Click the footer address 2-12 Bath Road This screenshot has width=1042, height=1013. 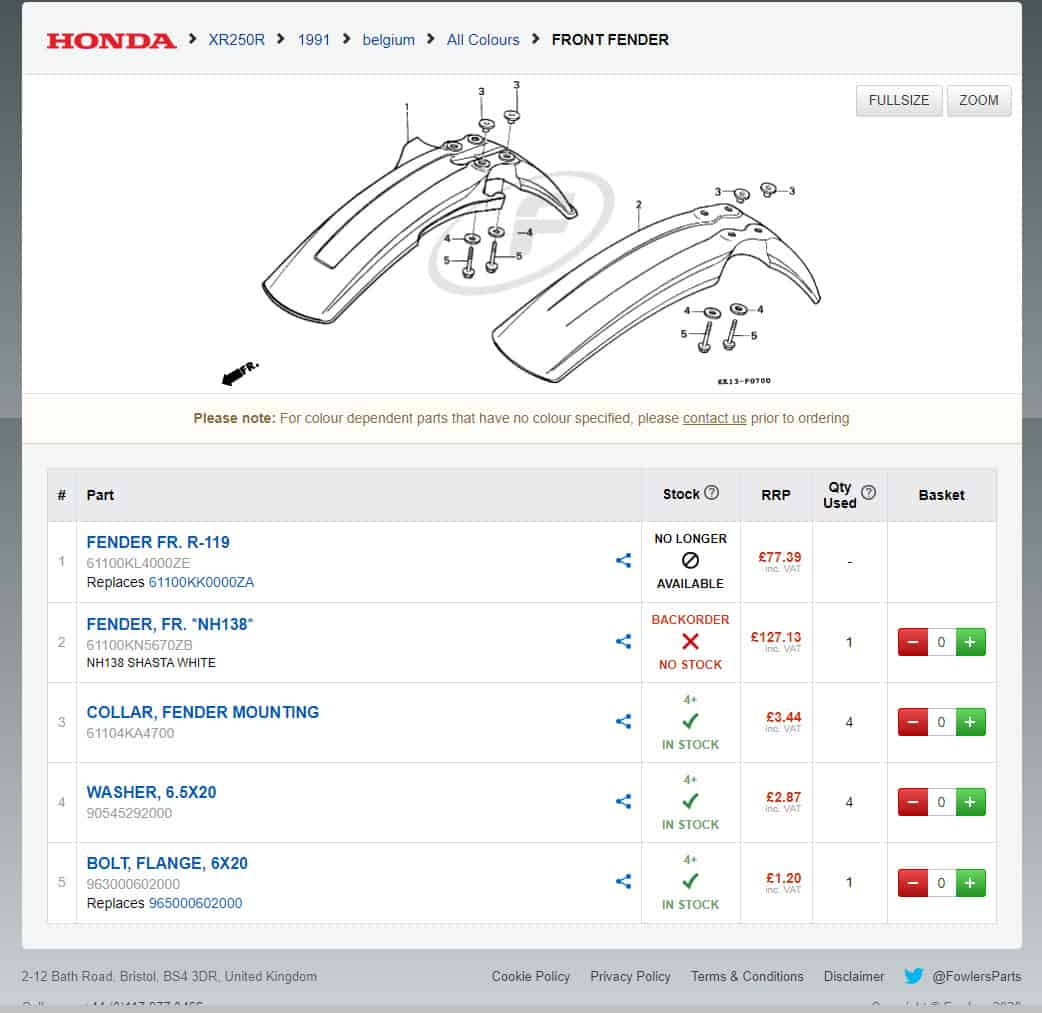(x=169, y=976)
